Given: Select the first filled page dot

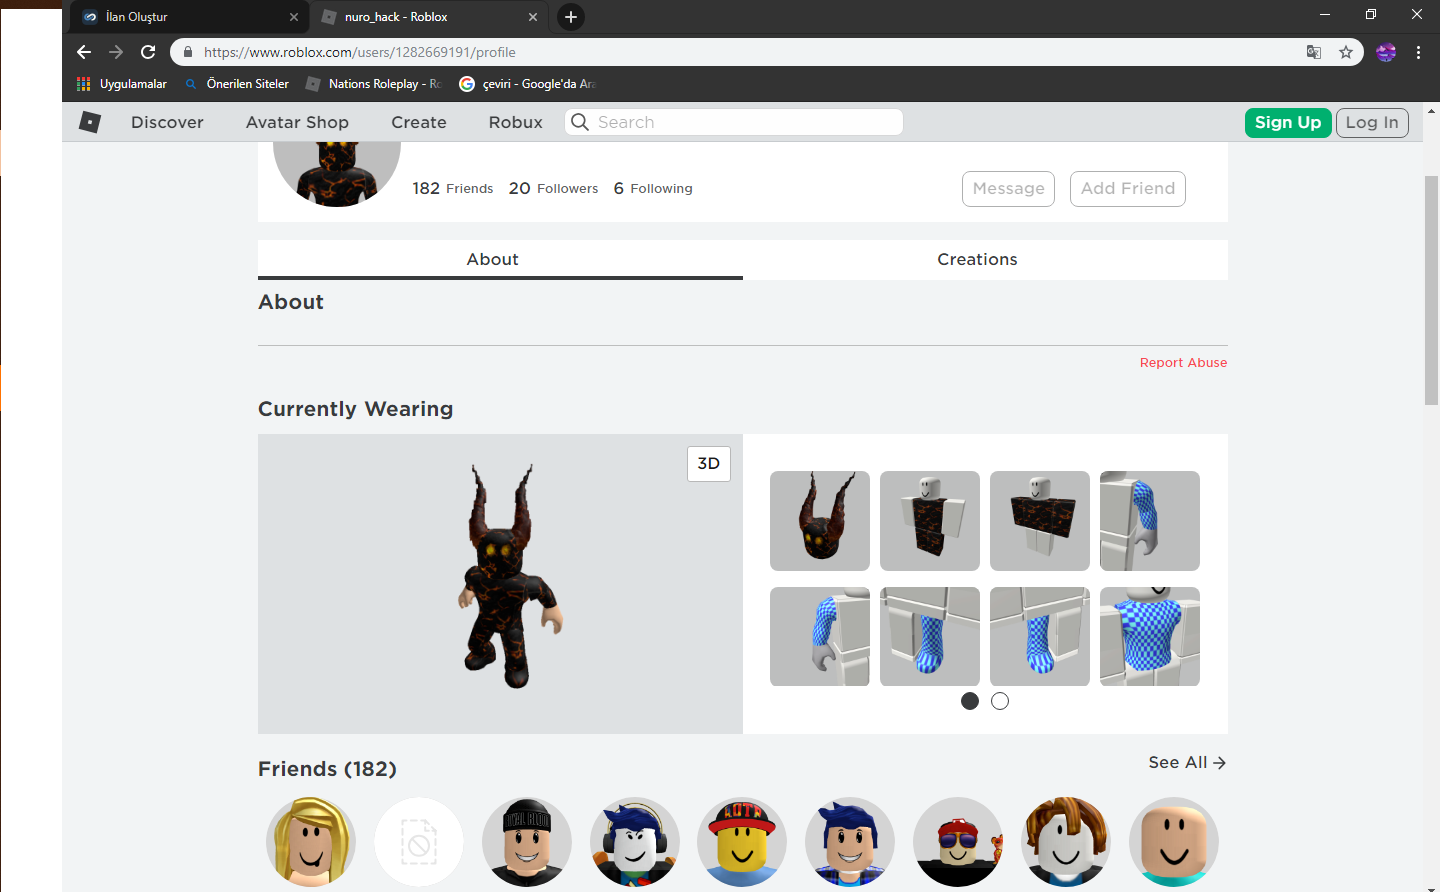Looking at the screenshot, I should pyautogui.click(x=970, y=701).
